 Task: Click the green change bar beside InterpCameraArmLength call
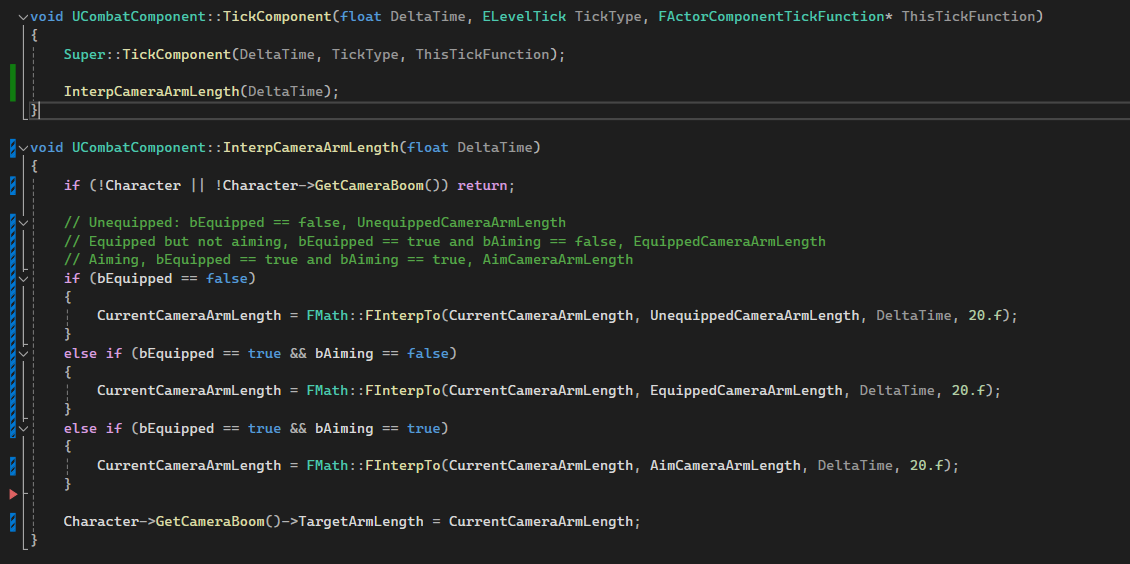[x=13, y=82]
